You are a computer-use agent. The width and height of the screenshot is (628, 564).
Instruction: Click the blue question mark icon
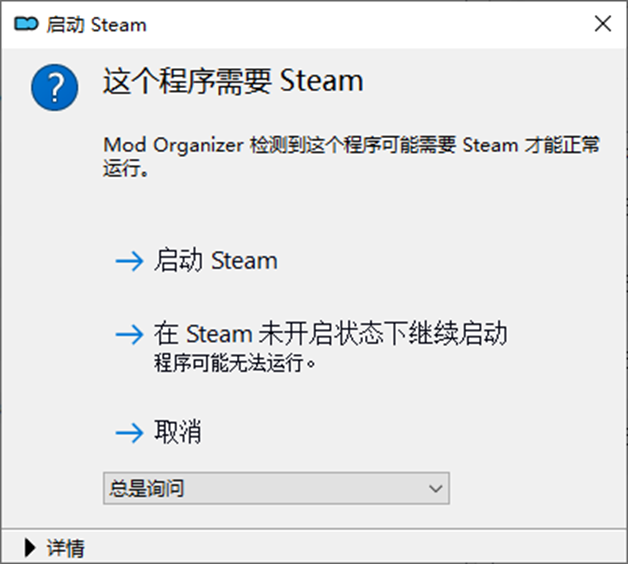click(54, 87)
